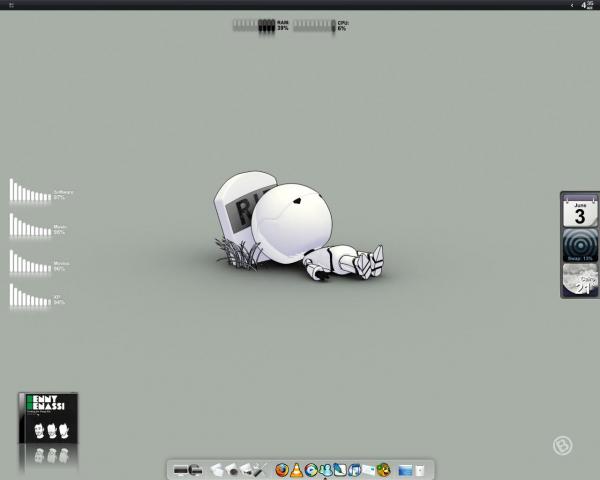This screenshot has width=600, height=480.
Task: Launch the iTunes music note icon
Action: pyautogui.click(x=354, y=470)
